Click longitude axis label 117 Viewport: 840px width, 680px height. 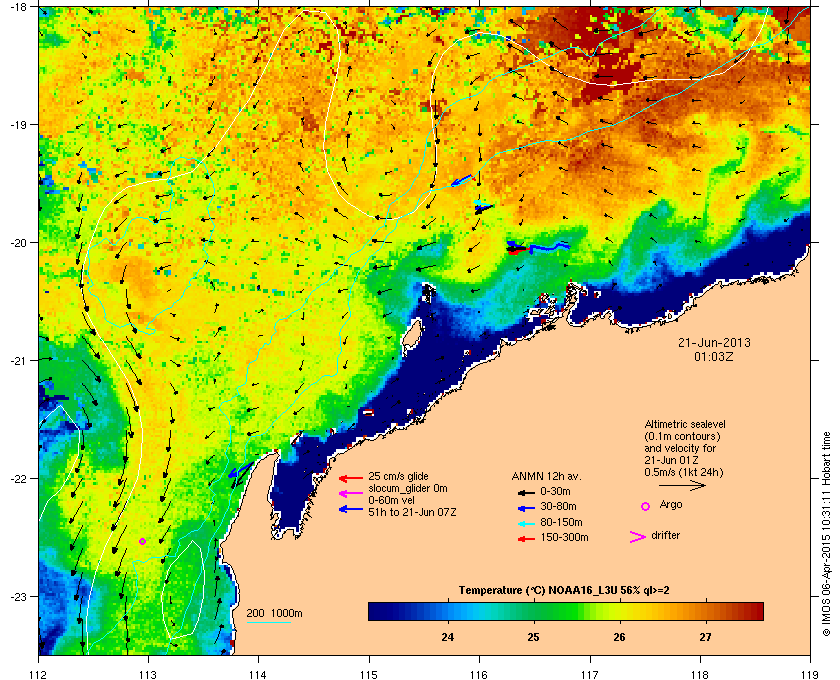point(590,675)
